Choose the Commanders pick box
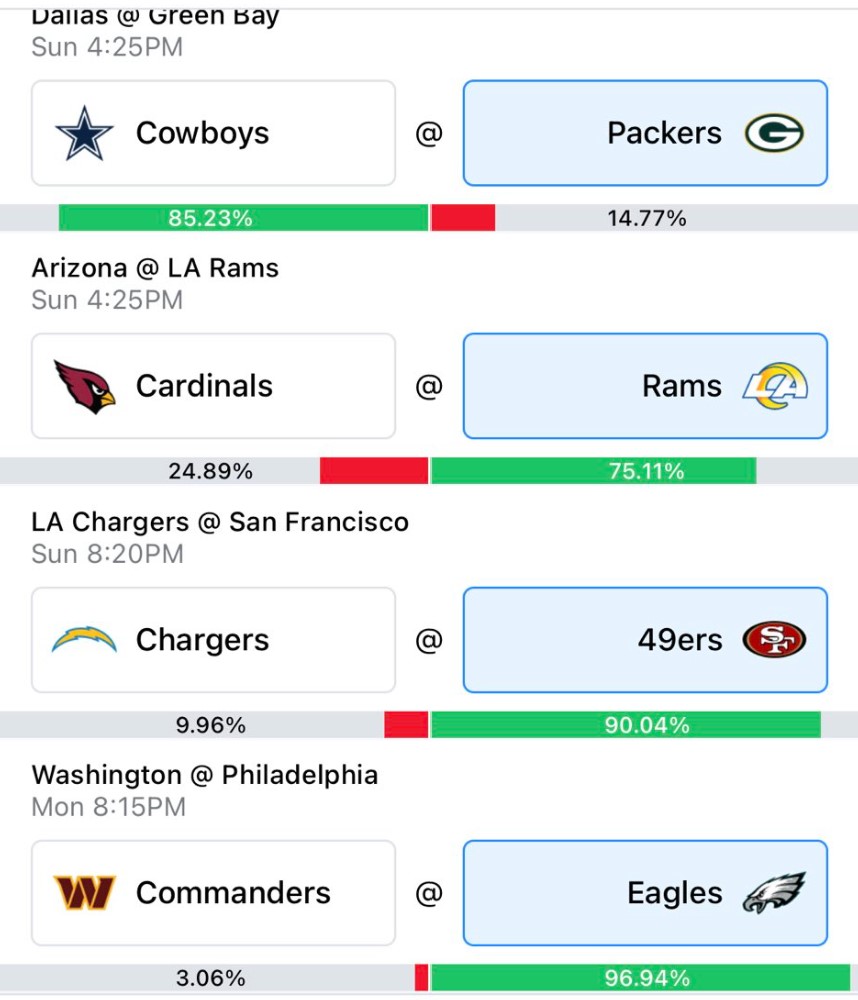Image resolution: width=858 pixels, height=1000 pixels. coord(213,892)
